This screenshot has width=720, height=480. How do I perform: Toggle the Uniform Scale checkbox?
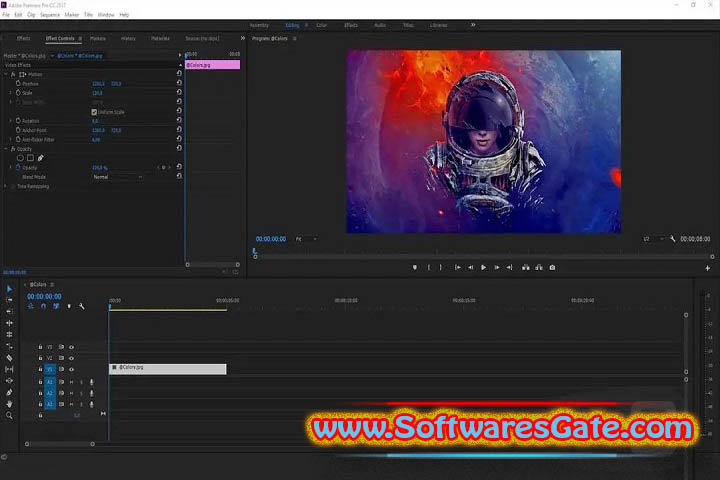pyautogui.click(x=94, y=112)
